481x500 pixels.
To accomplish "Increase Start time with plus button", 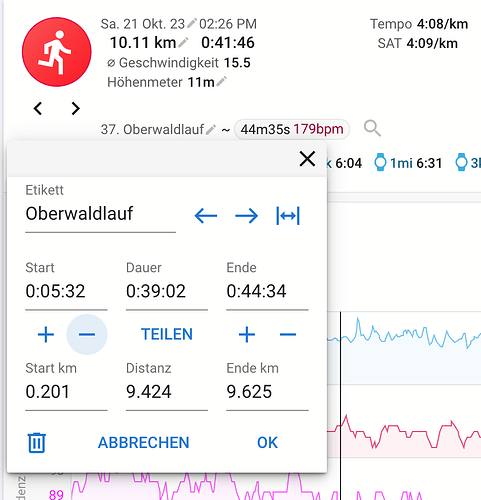I will [46, 334].
